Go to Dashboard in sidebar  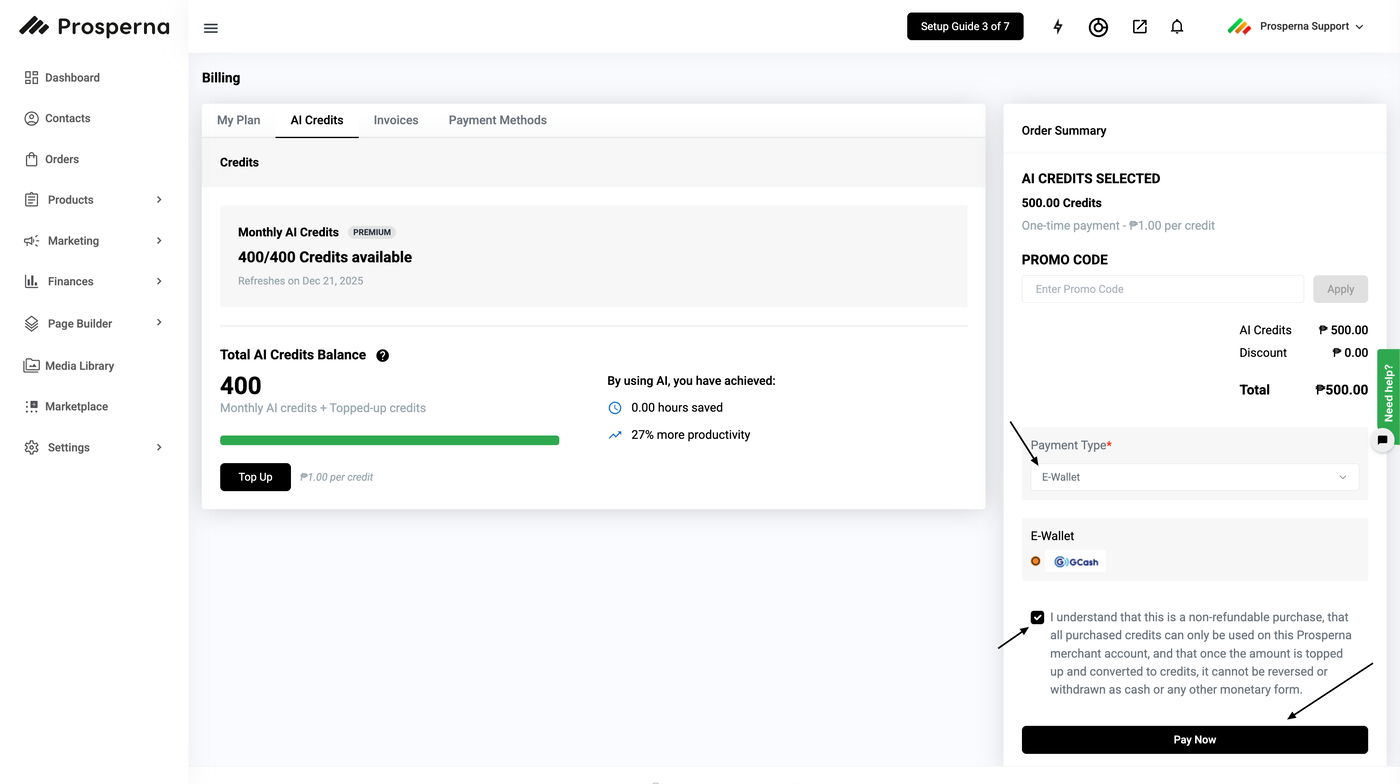click(x=72, y=78)
